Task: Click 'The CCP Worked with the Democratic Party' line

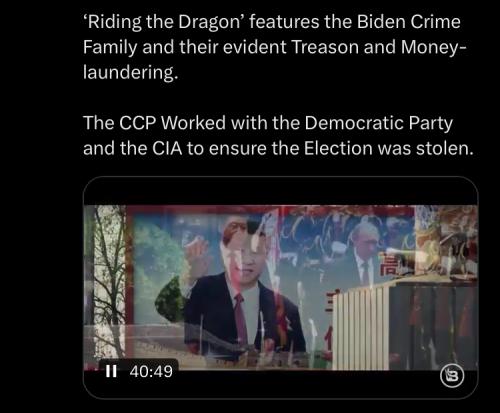Action: click(x=268, y=123)
